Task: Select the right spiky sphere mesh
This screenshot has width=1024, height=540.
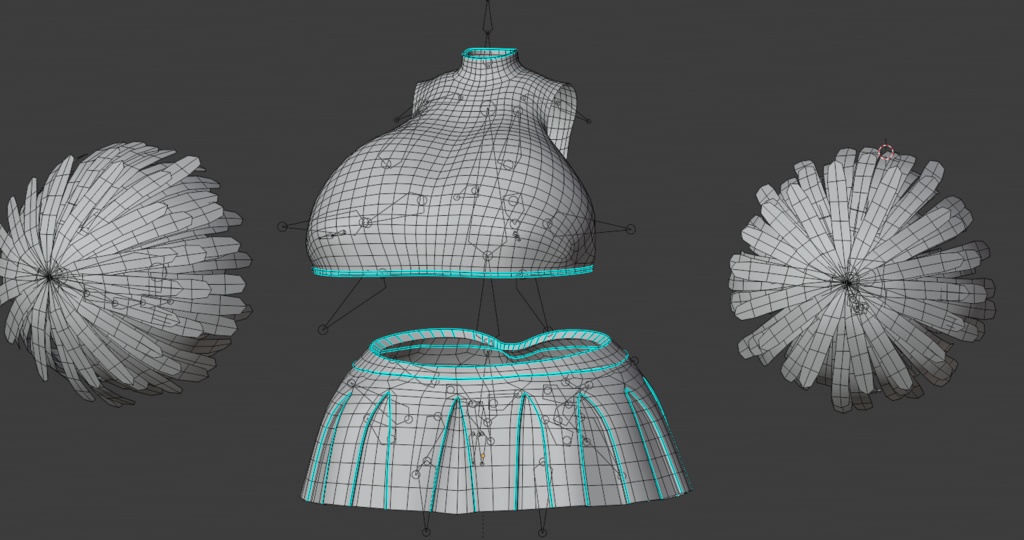Action: coord(861,279)
